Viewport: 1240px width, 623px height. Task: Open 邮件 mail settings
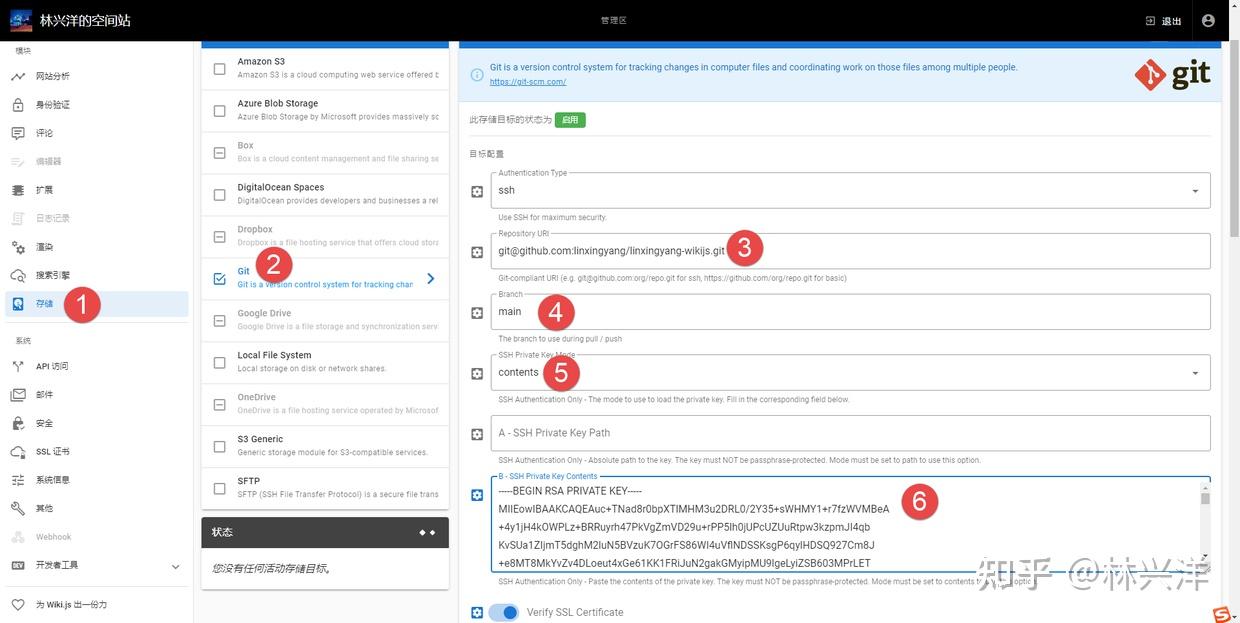coord(96,395)
